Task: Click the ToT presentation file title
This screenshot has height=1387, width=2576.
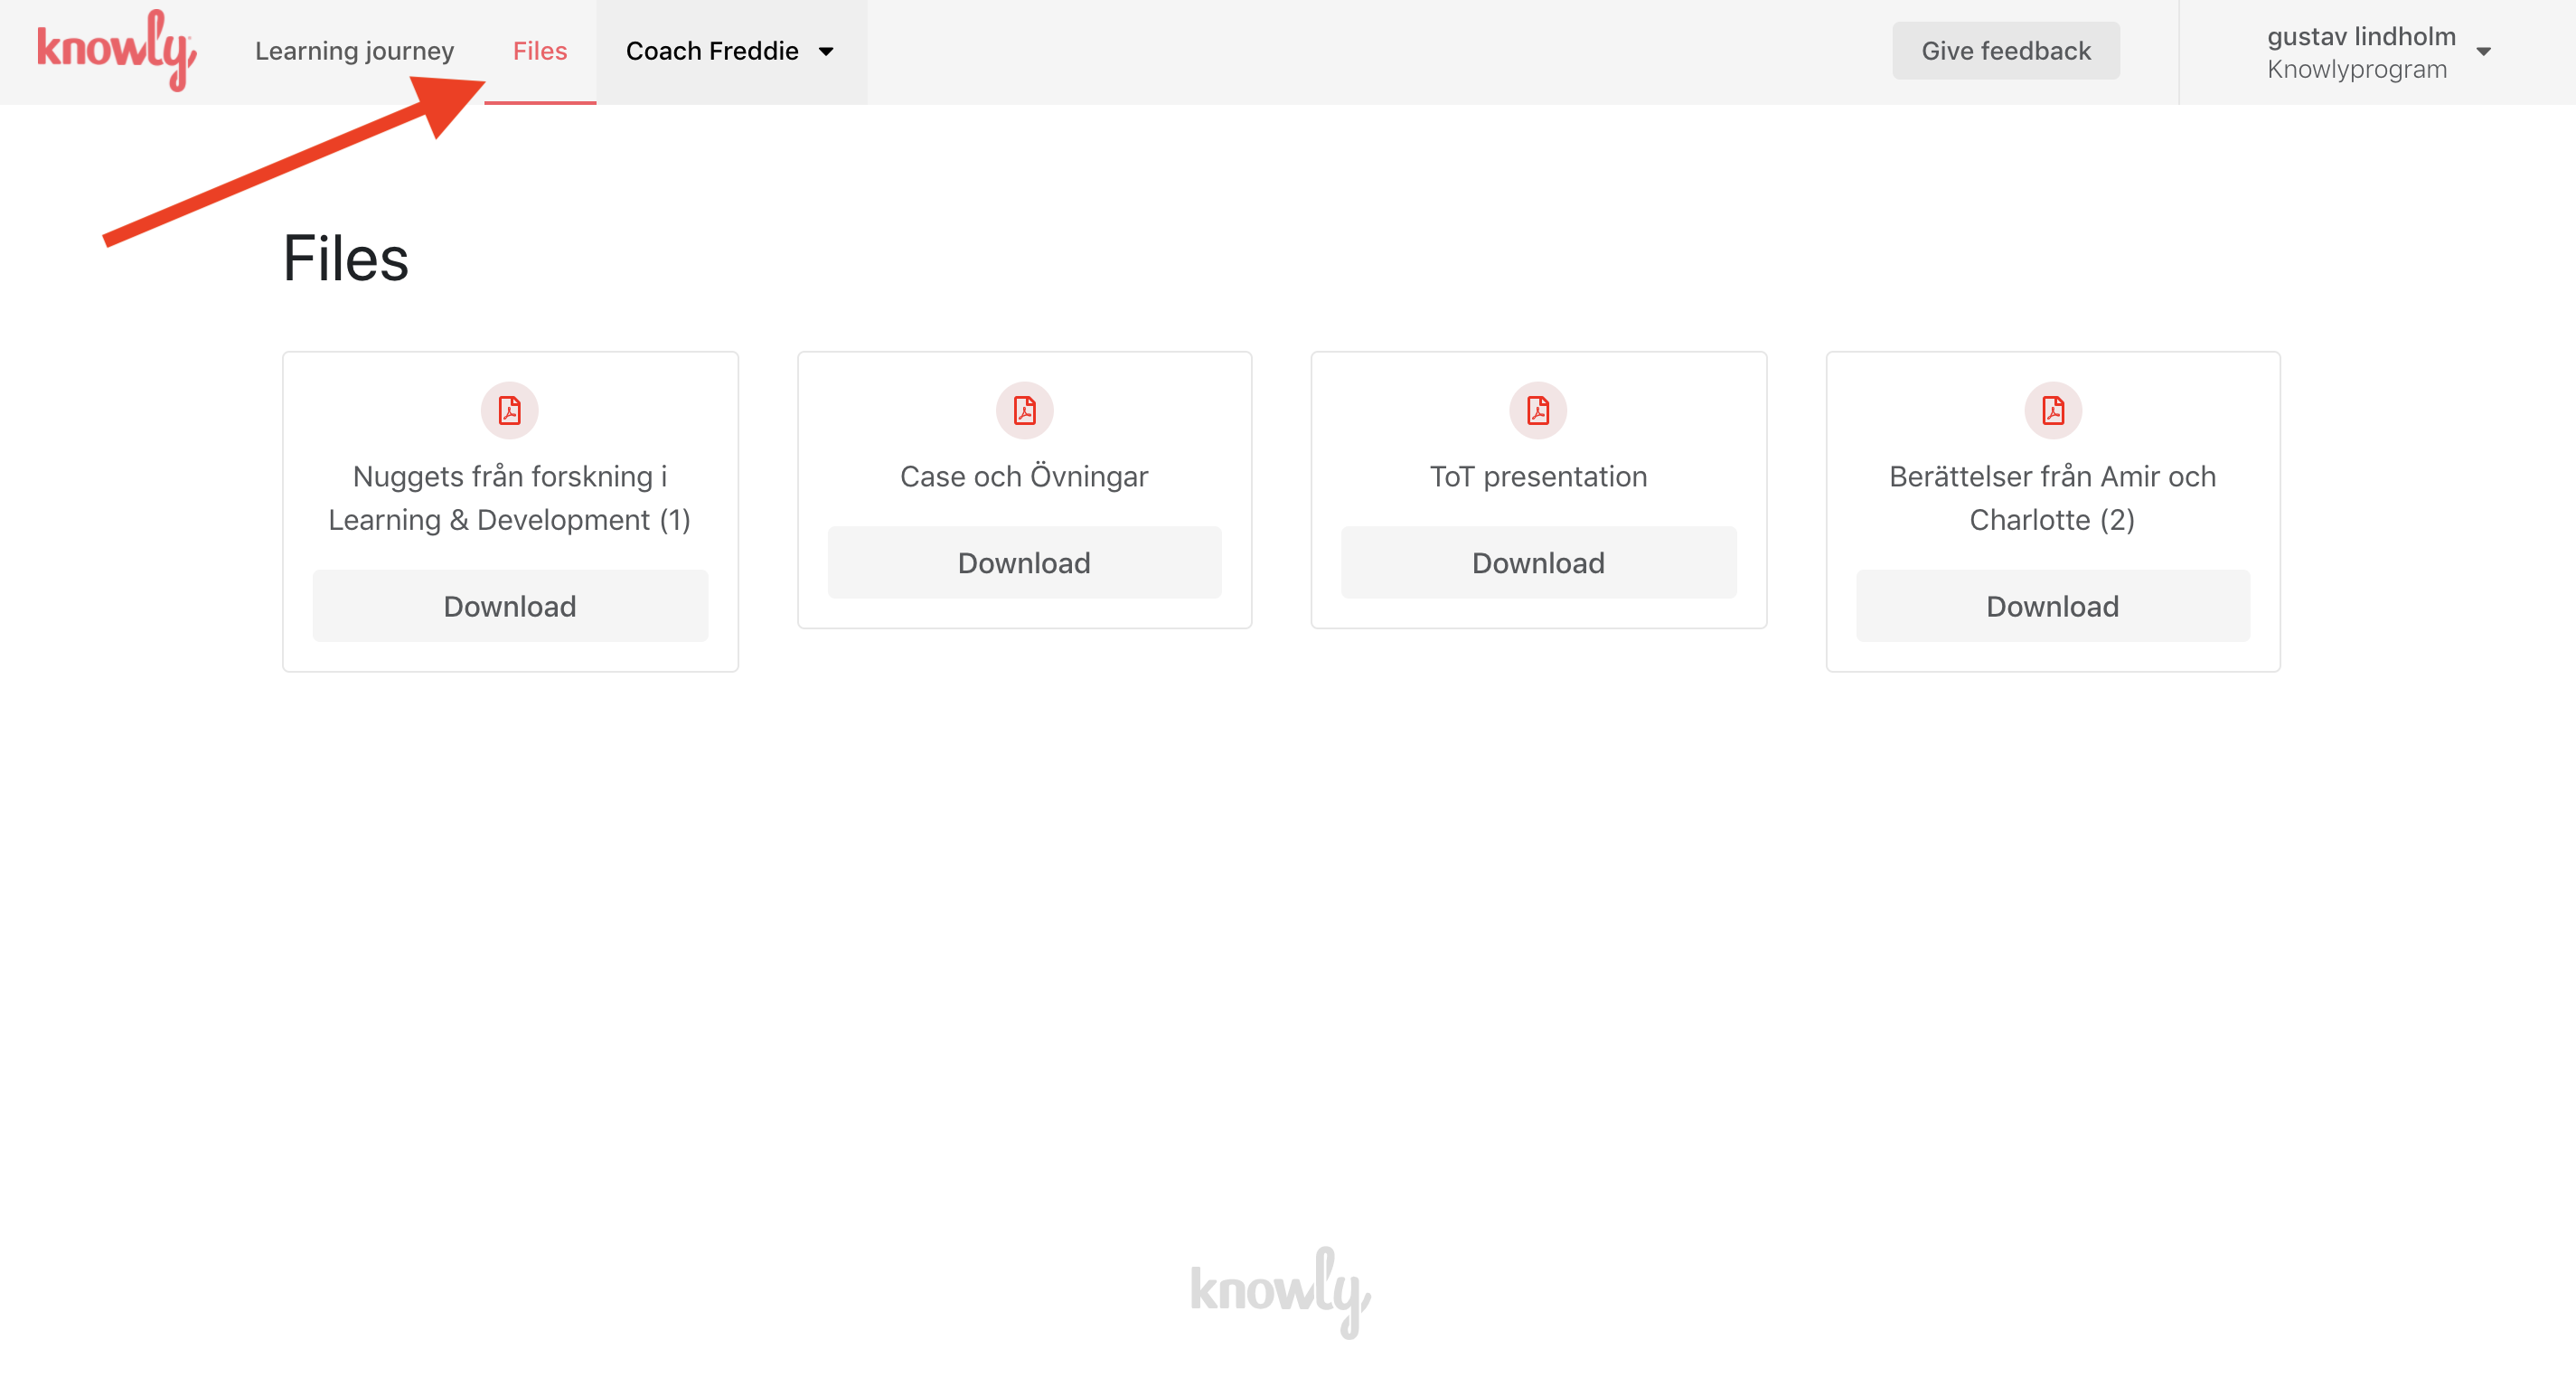Action: (1538, 476)
